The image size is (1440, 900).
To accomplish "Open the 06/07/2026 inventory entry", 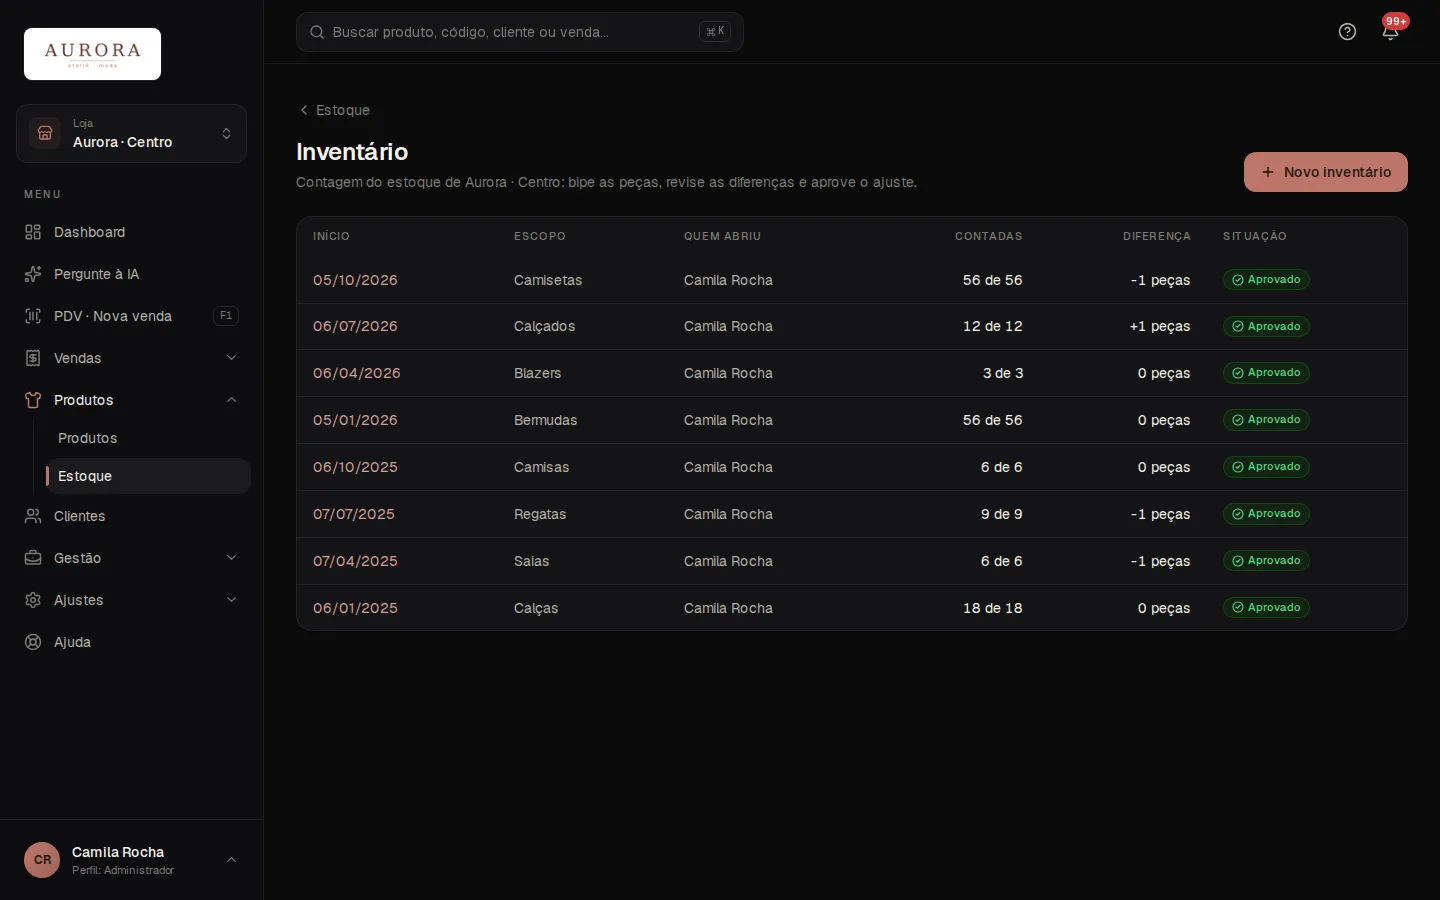I will (355, 326).
